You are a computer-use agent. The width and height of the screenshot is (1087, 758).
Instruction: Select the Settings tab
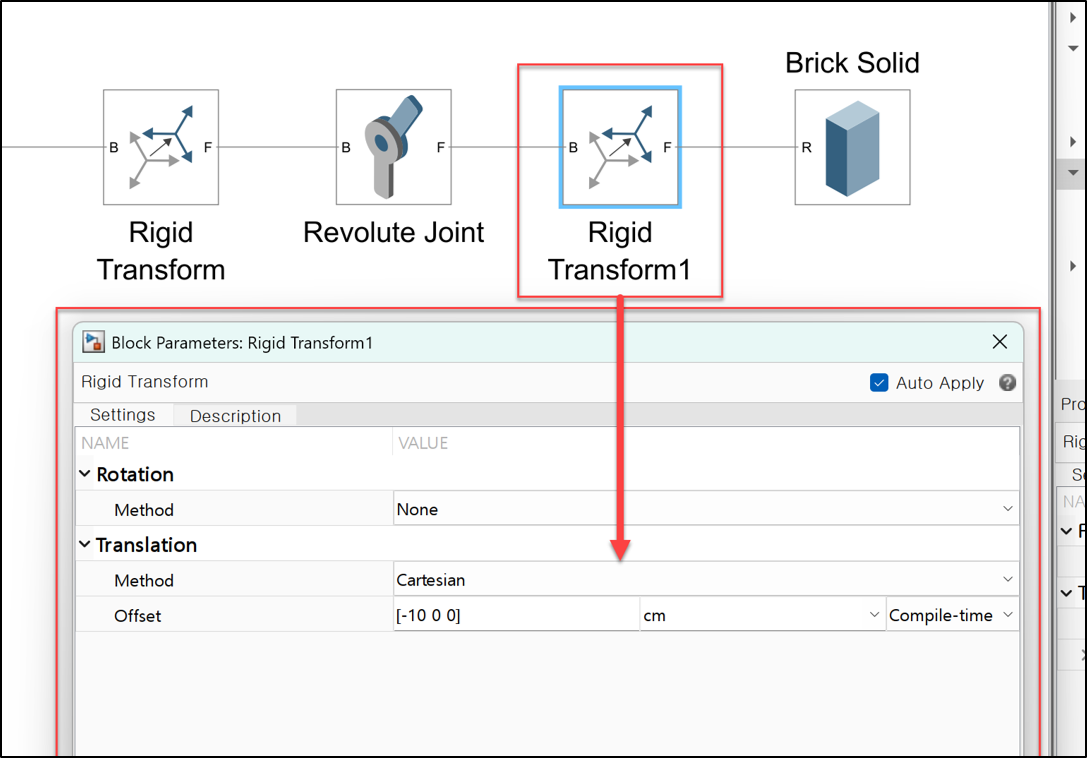123,415
